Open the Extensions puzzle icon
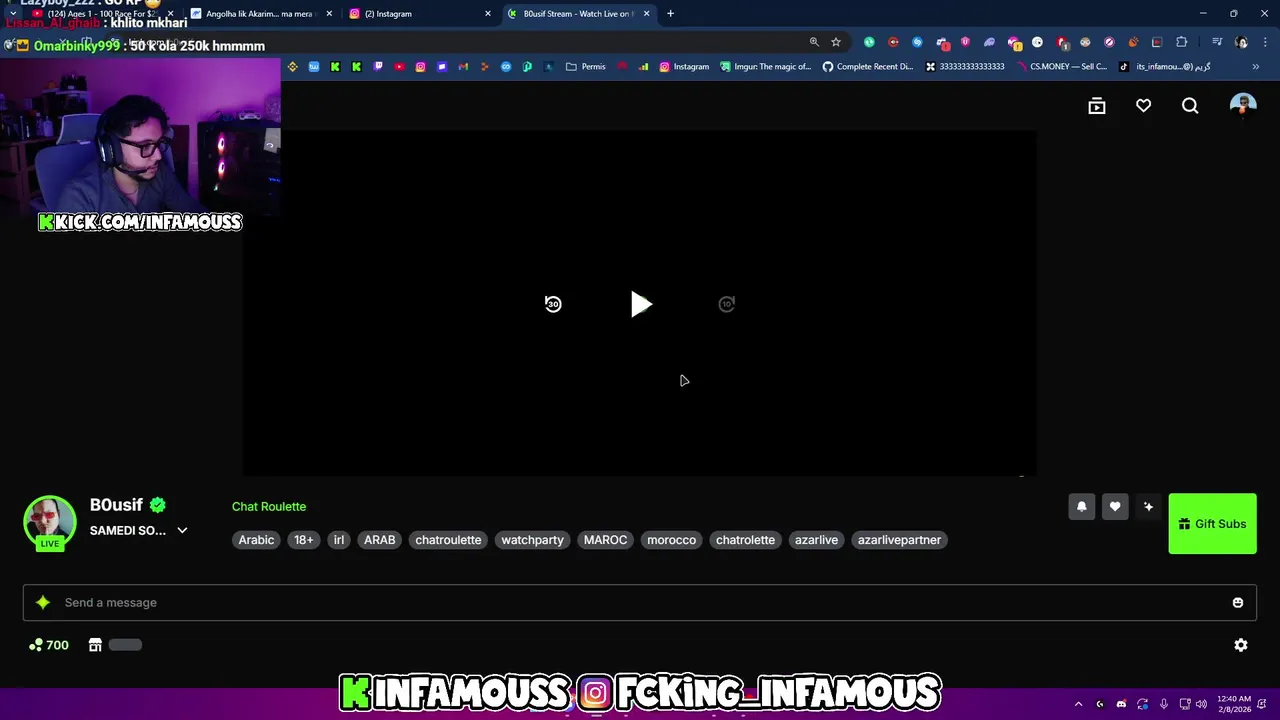 (1181, 42)
